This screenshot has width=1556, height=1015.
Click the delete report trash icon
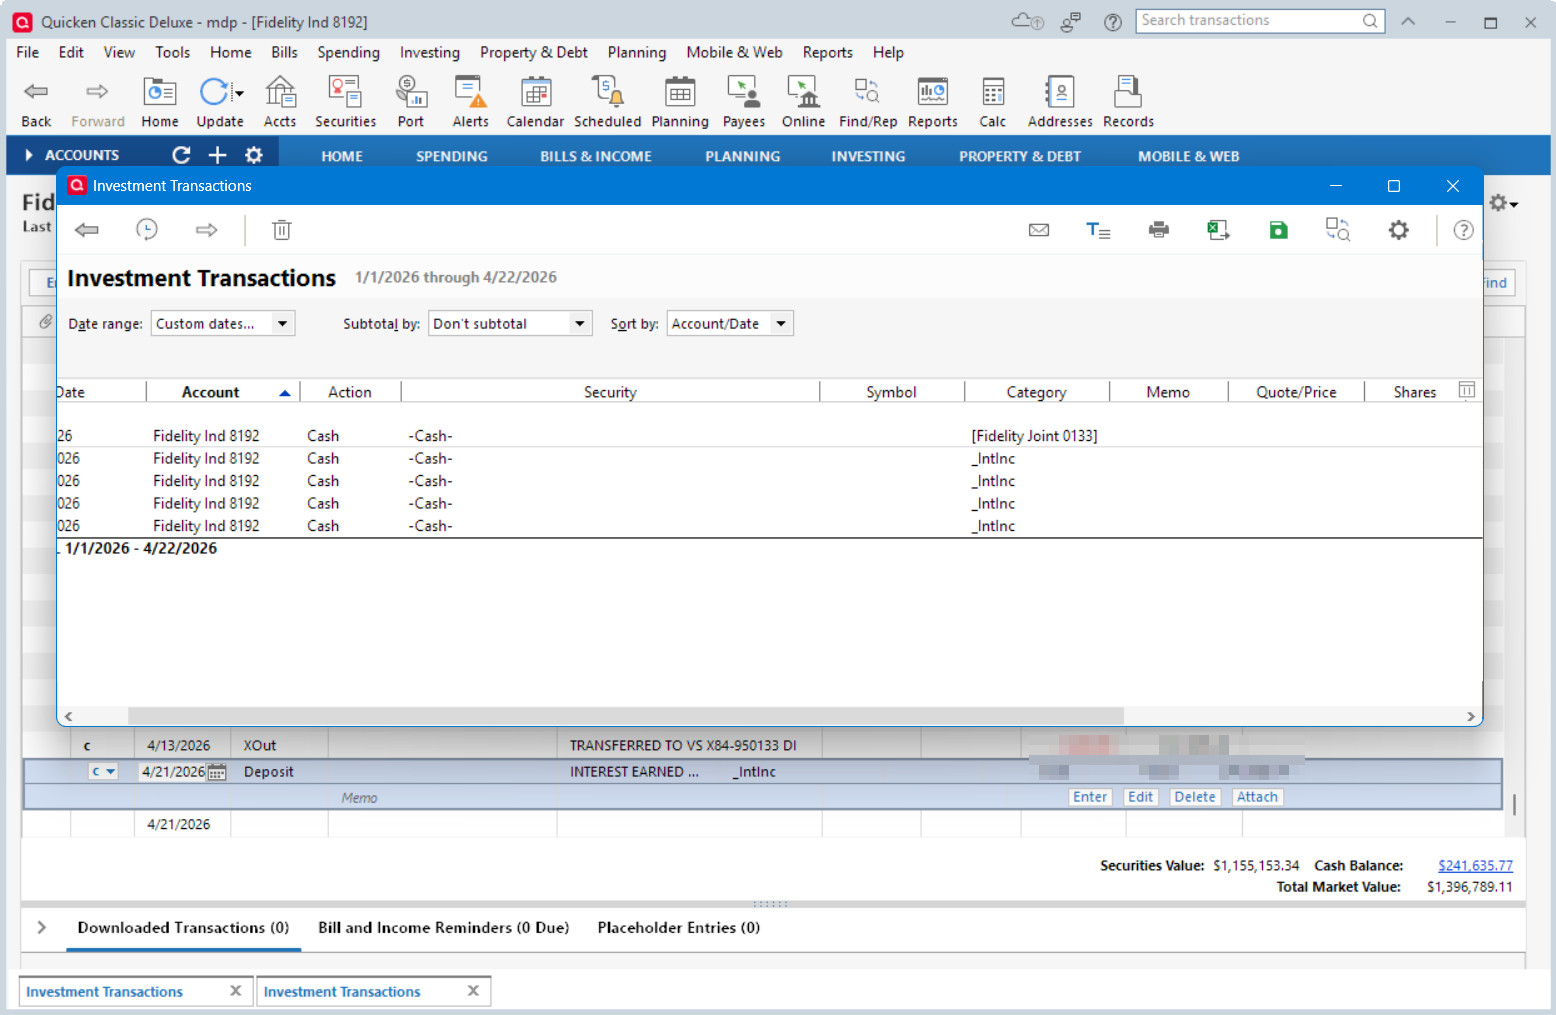[282, 230]
